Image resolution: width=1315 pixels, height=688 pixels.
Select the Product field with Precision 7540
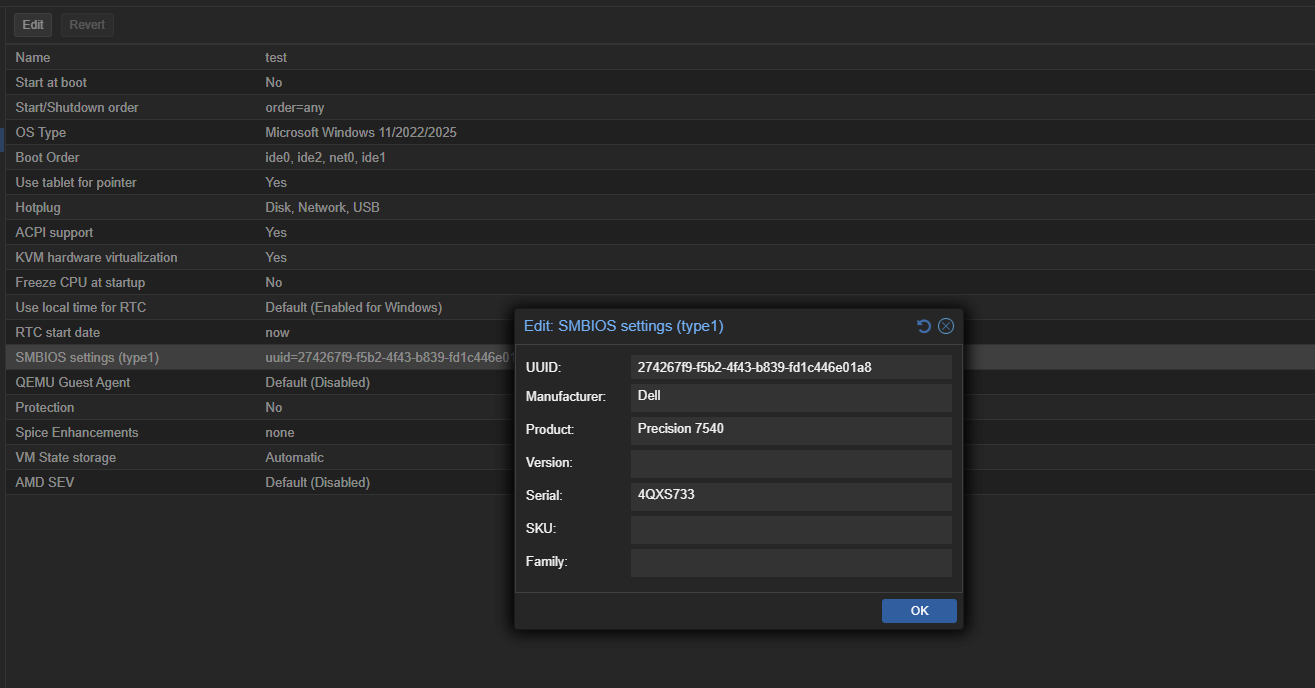click(791, 430)
